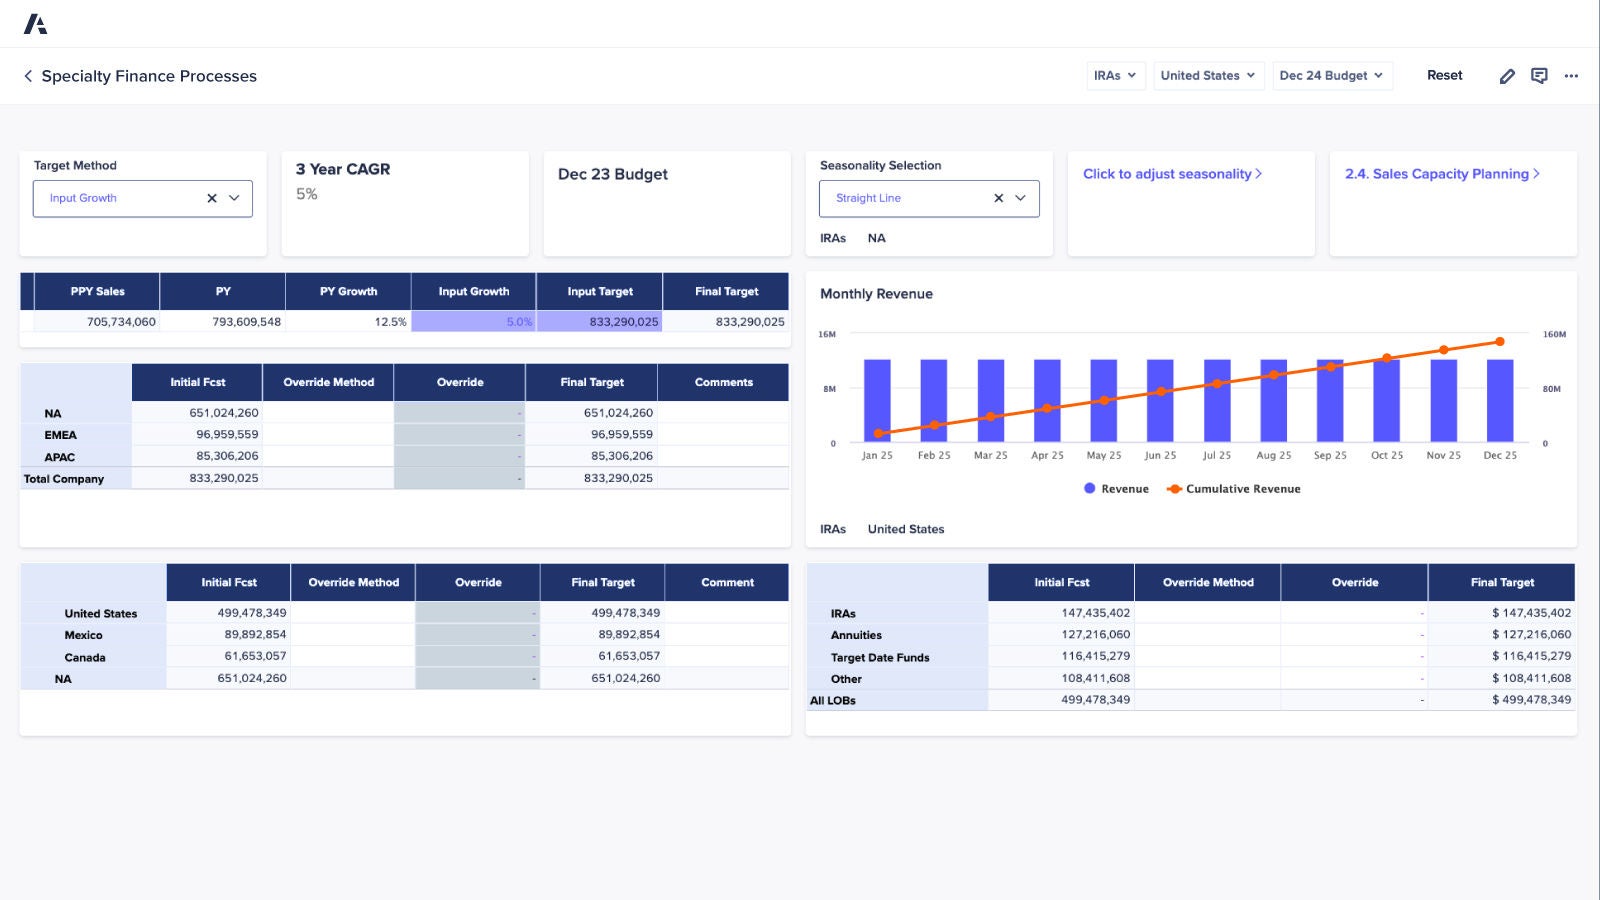Click the Anaplan logo at top left
The image size is (1600, 900).
pos(37,22)
